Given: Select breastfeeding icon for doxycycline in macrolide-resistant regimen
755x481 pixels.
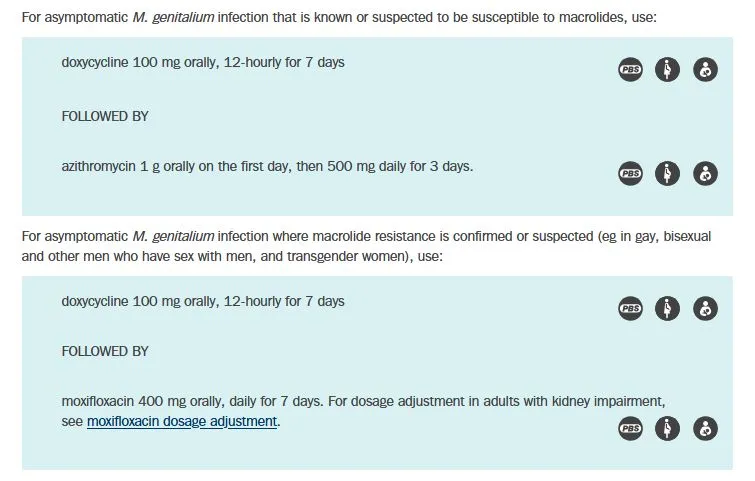Looking at the screenshot, I should 706,309.
